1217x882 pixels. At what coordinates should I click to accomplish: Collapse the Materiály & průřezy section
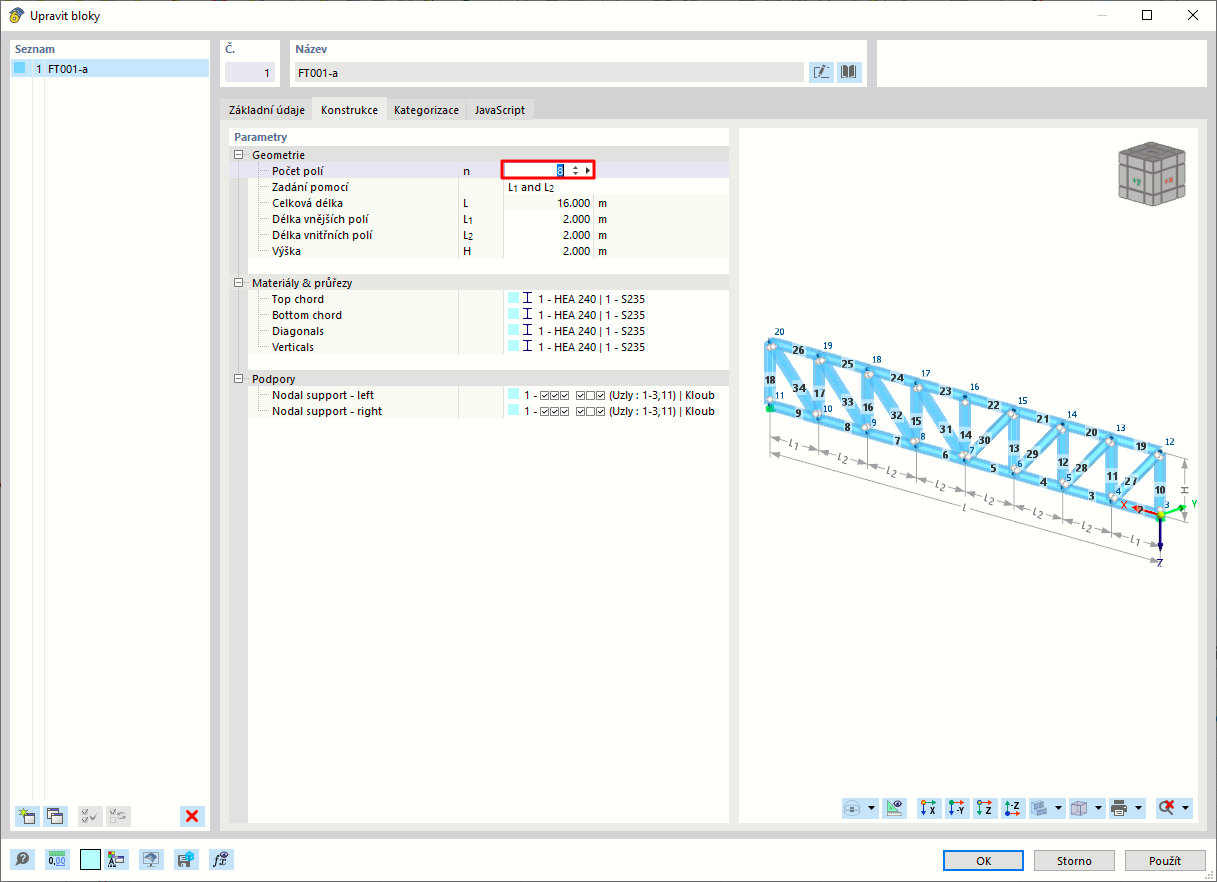(x=238, y=283)
